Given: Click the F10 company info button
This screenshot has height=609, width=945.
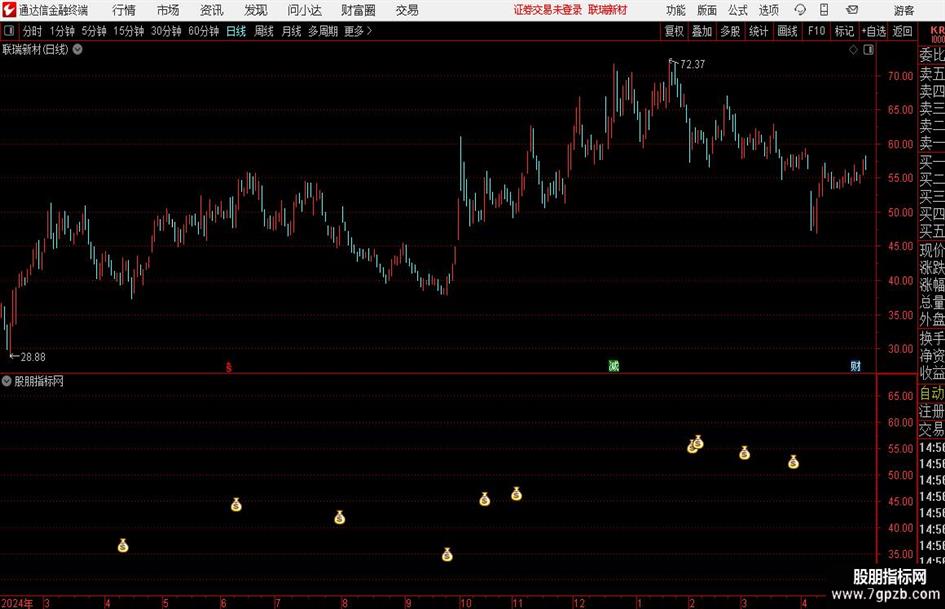Looking at the screenshot, I should pos(816,31).
